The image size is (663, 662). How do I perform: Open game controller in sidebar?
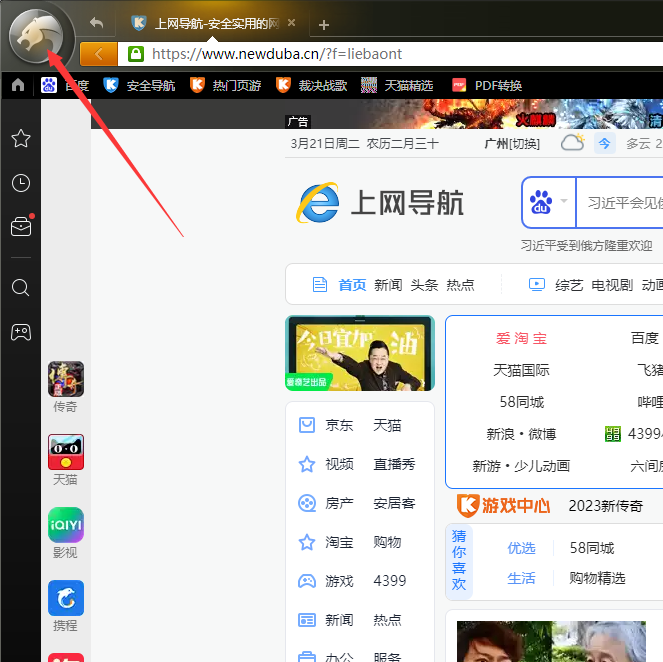[21, 332]
